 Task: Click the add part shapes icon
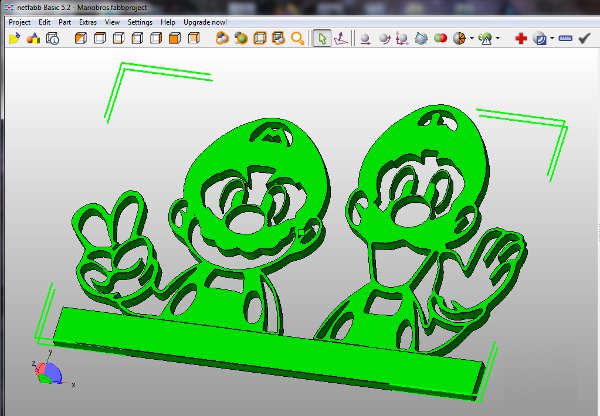(33, 38)
